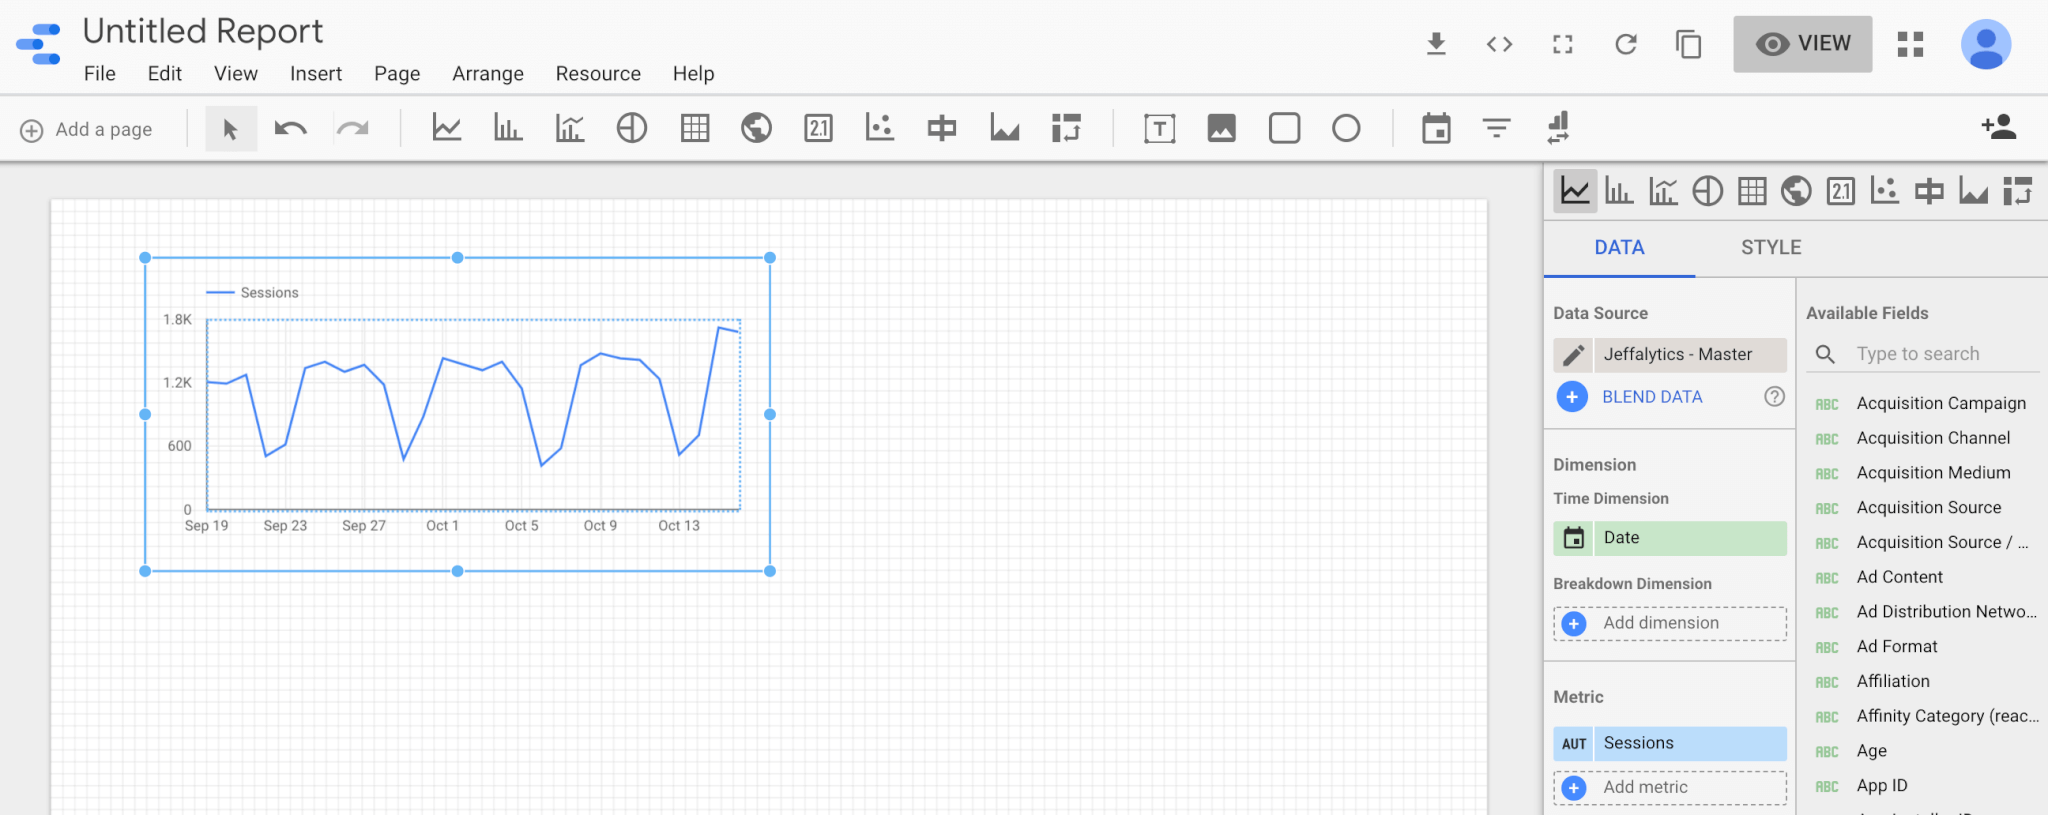Screen dimensions: 2048x815
Task: Edit the Jeffalytics - Master data source
Action: point(1573,355)
